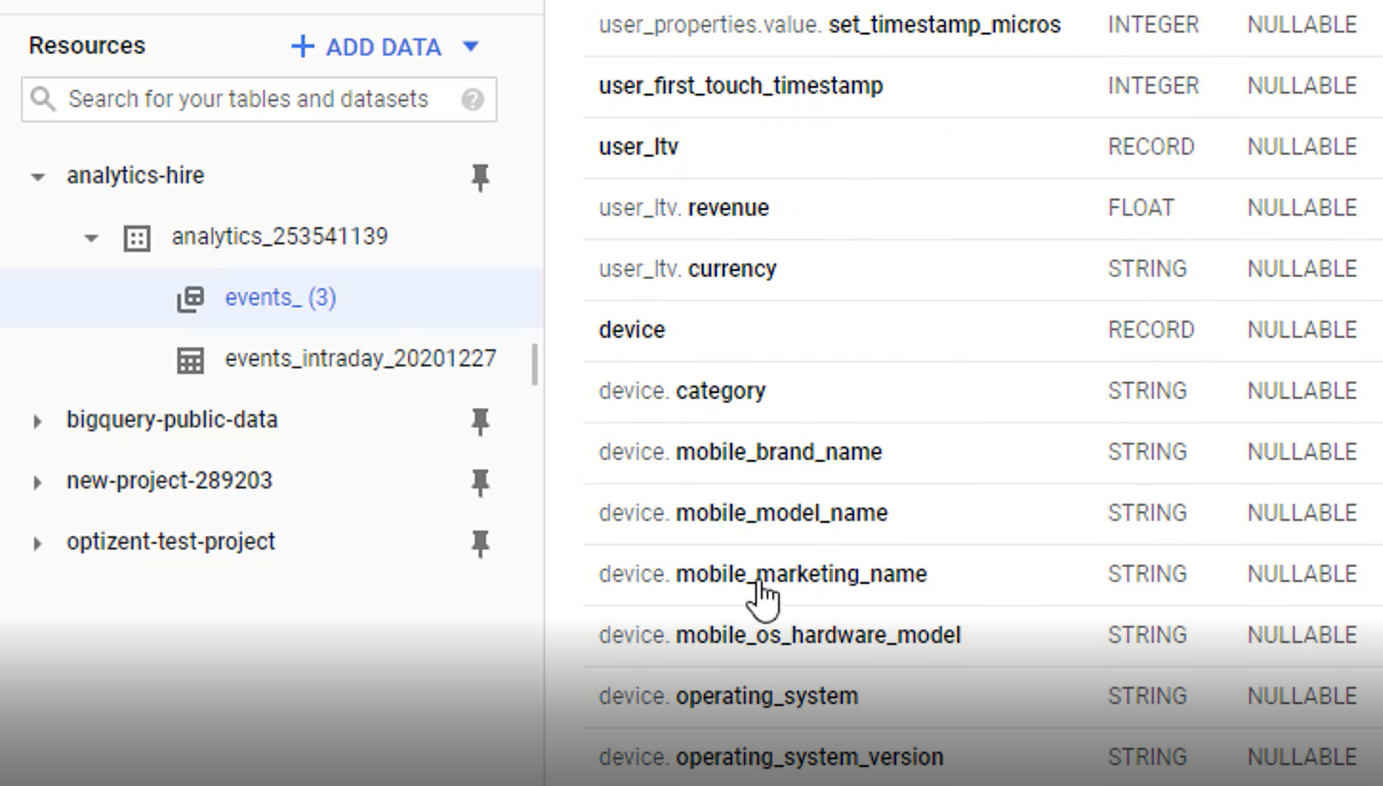Click the dataset icon for analytics_253541139

point(137,238)
